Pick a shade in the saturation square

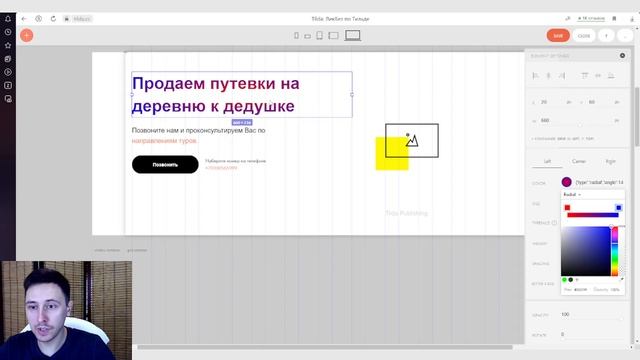tap(586, 252)
